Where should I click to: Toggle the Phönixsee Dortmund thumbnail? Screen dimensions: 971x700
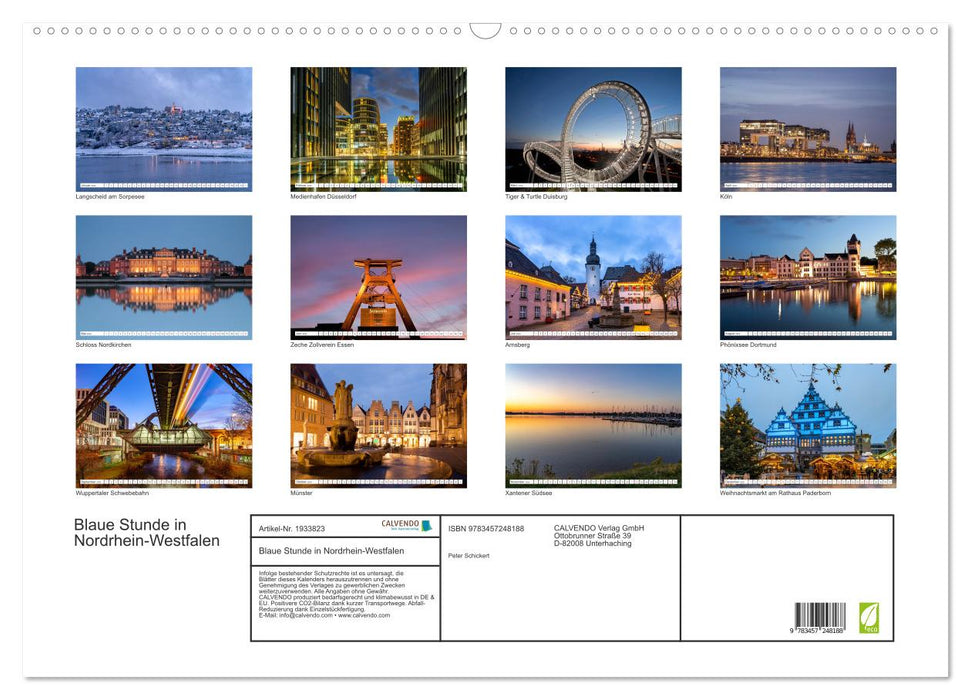[x=808, y=277]
